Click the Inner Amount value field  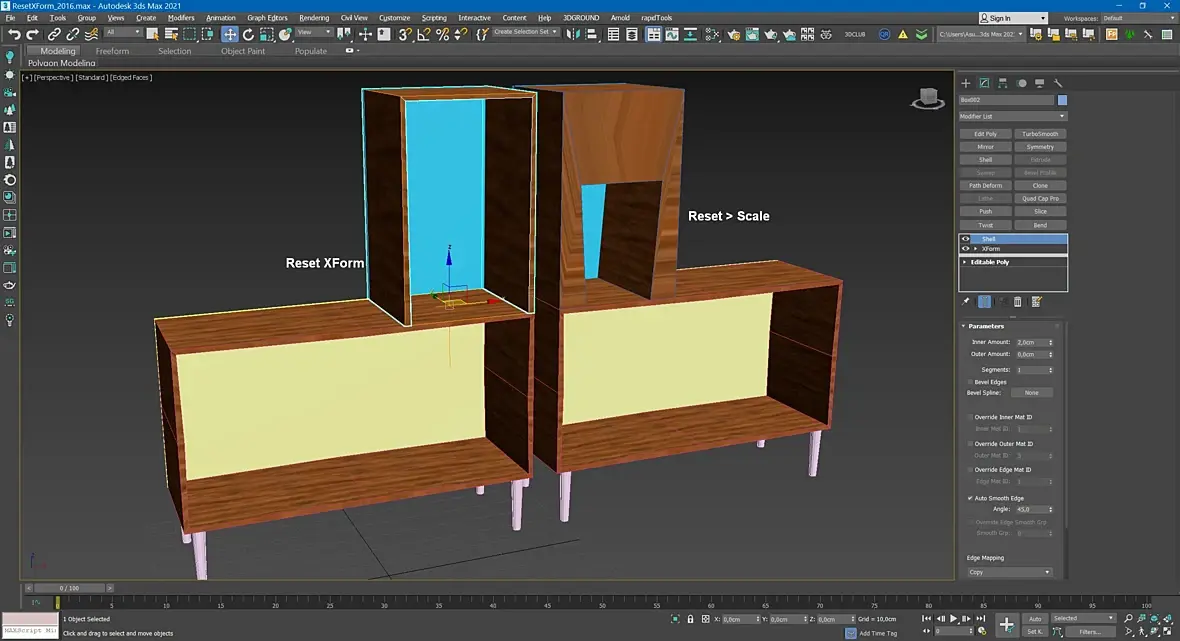pyautogui.click(x=1029, y=342)
